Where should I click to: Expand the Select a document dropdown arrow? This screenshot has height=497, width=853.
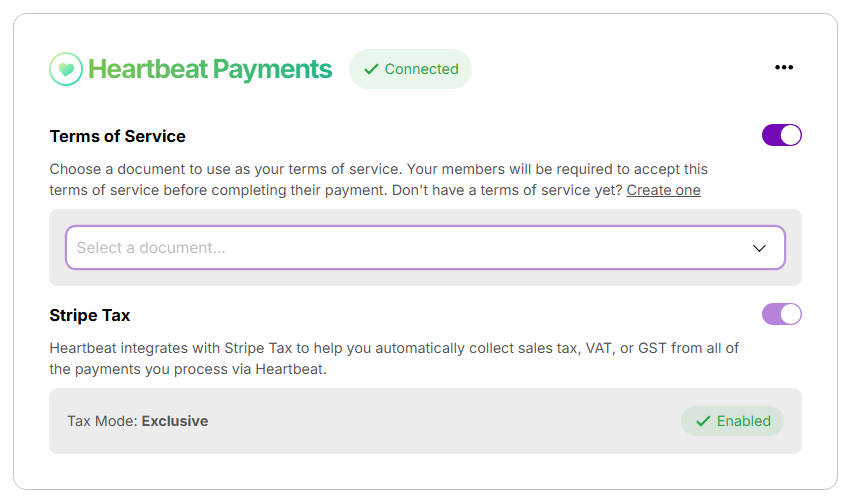(x=759, y=248)
